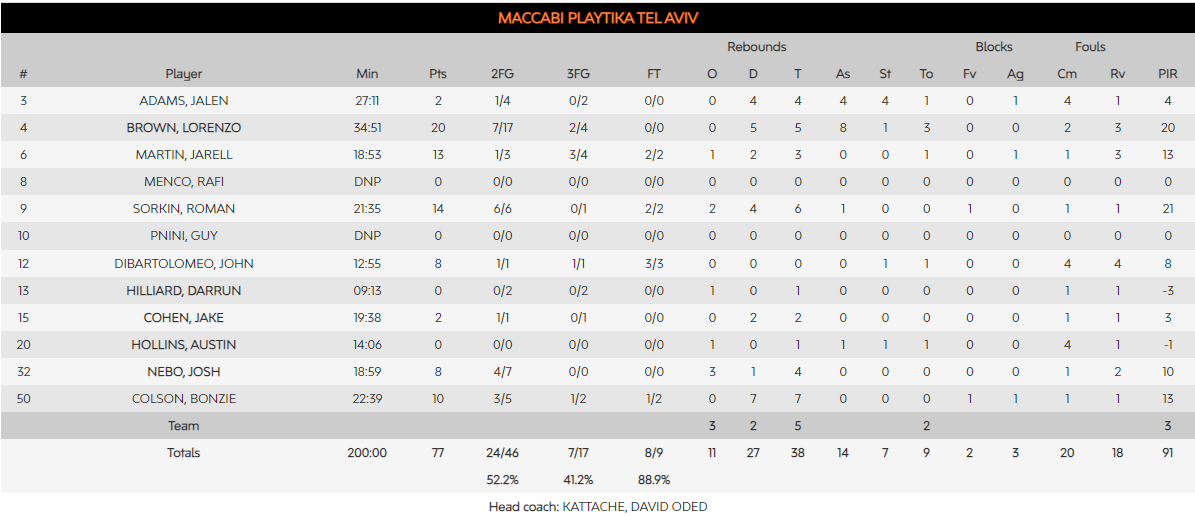Click the Totals row label
The height and width of the screenshot is (516, 1195).
tap(183, 453)
